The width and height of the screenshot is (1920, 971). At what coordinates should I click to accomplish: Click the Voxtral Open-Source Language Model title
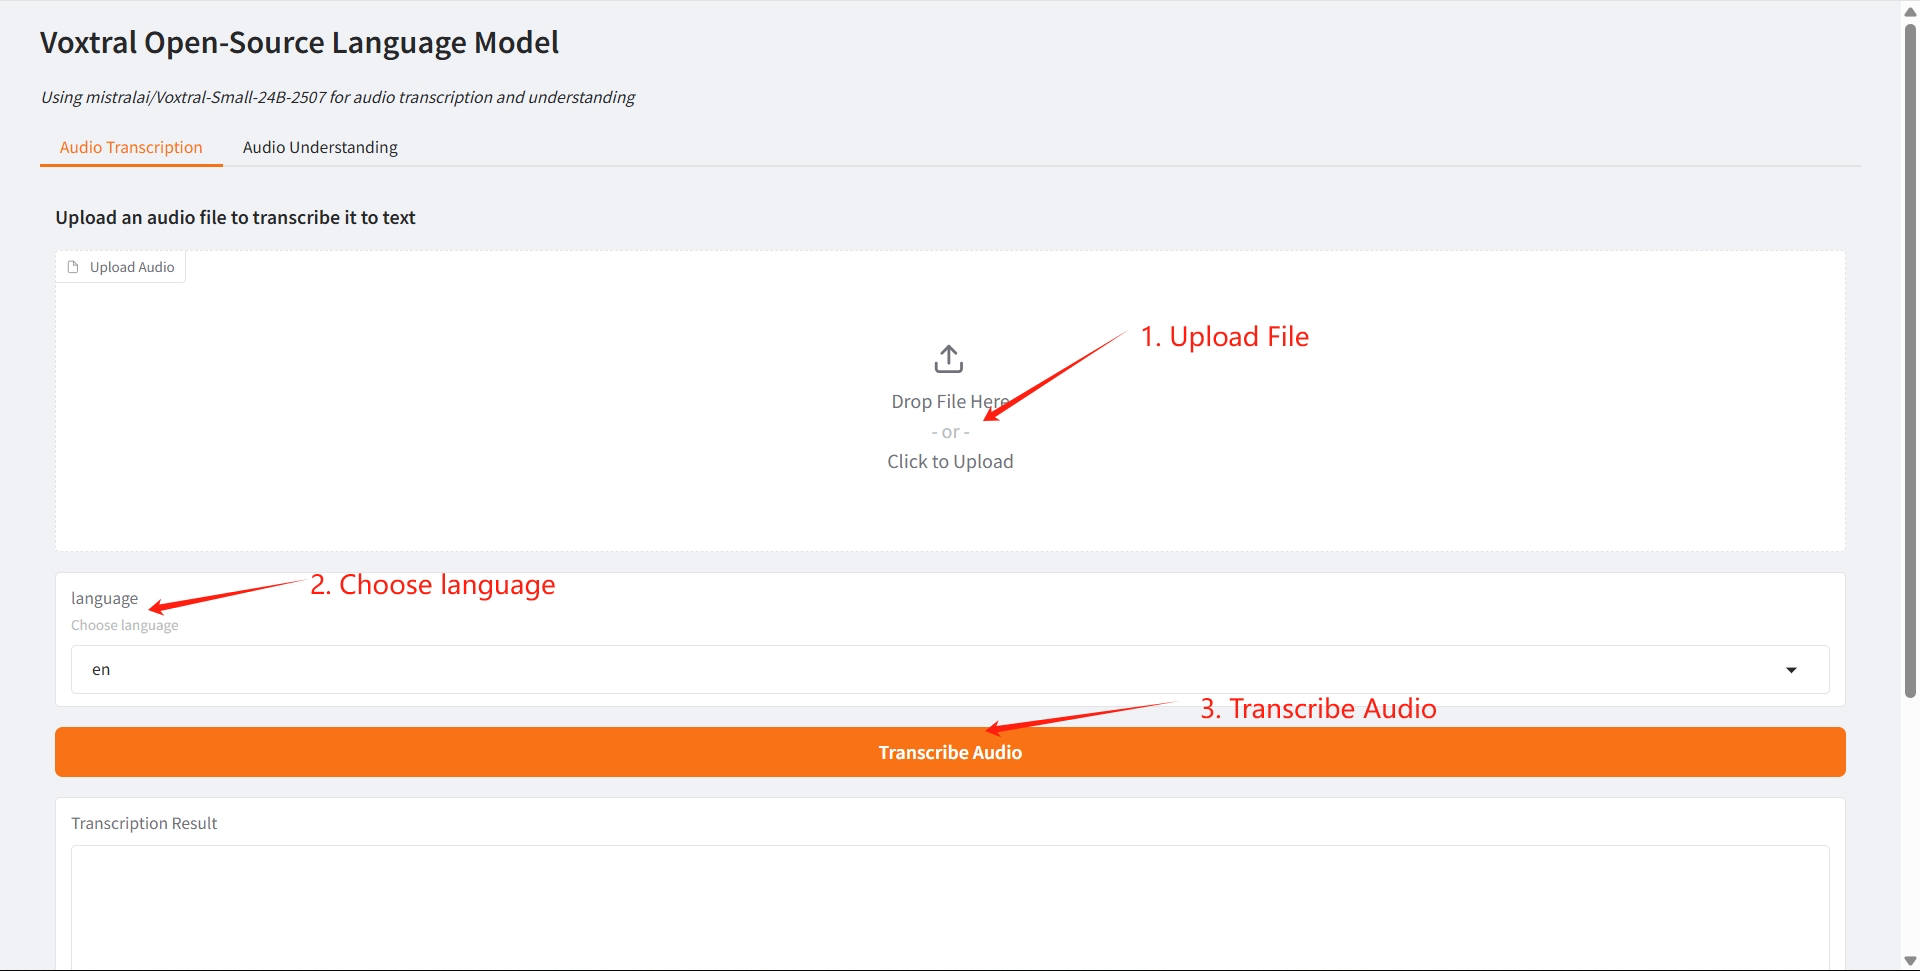tap(299, 43)
